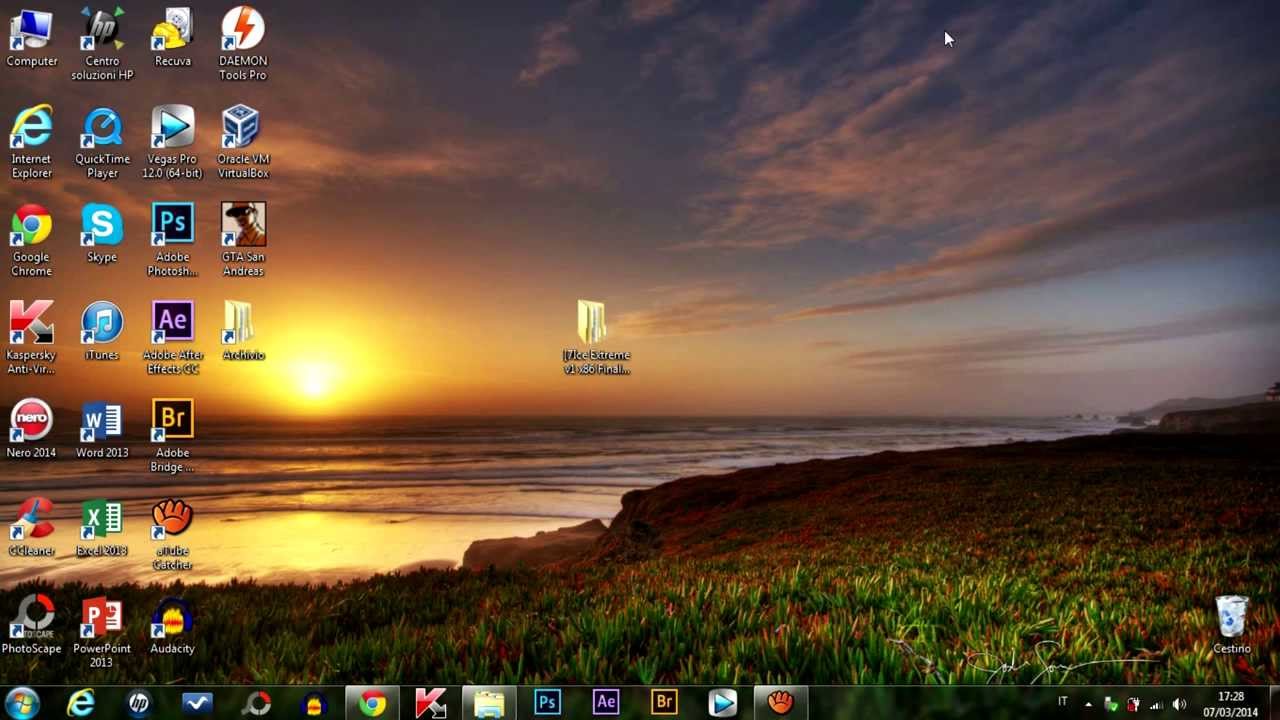Select Adobe After Effects CC icon
1280x720 pixels.
pos(172,339)
